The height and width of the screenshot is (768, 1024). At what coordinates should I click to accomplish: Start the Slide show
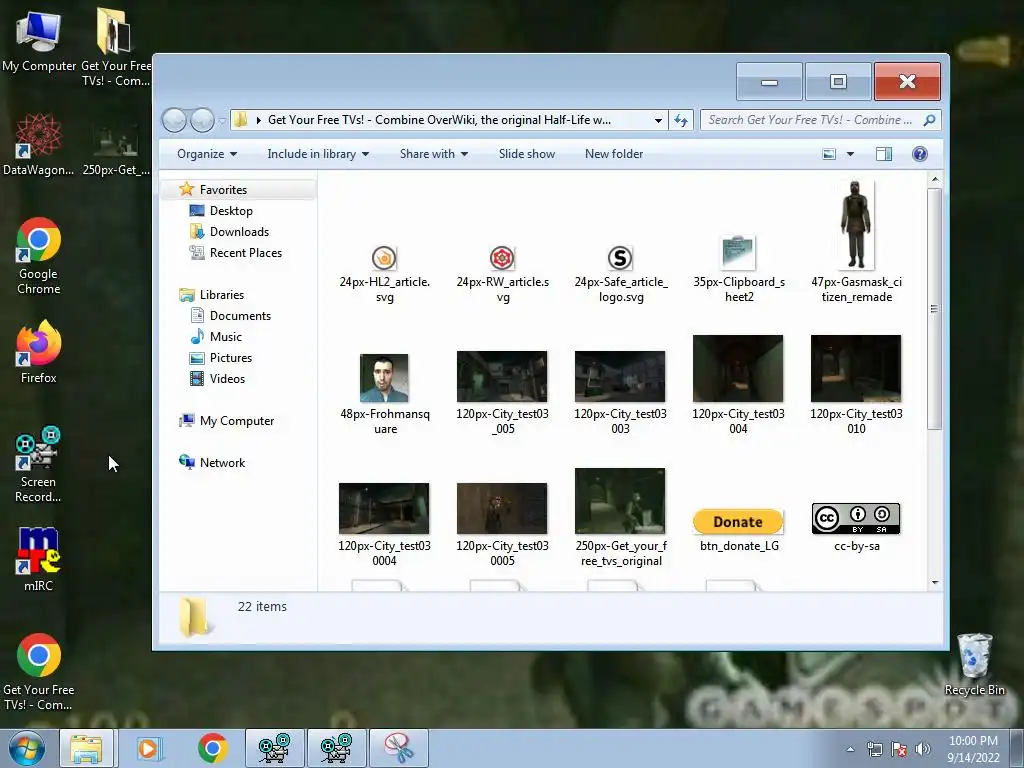tap(527, 154)
